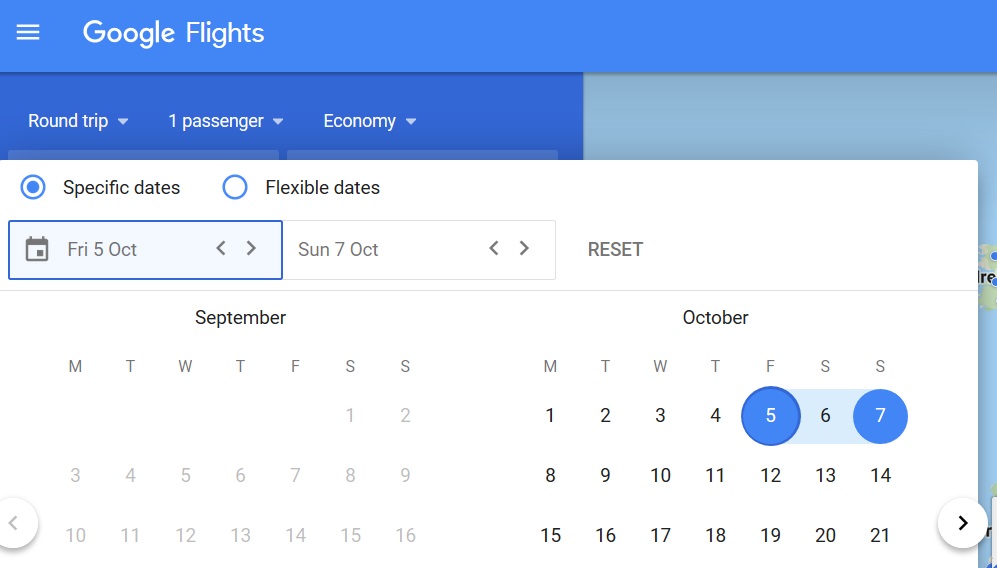Choose October 7 as return date
Screen dimensions: 997x568
point(880,416)
